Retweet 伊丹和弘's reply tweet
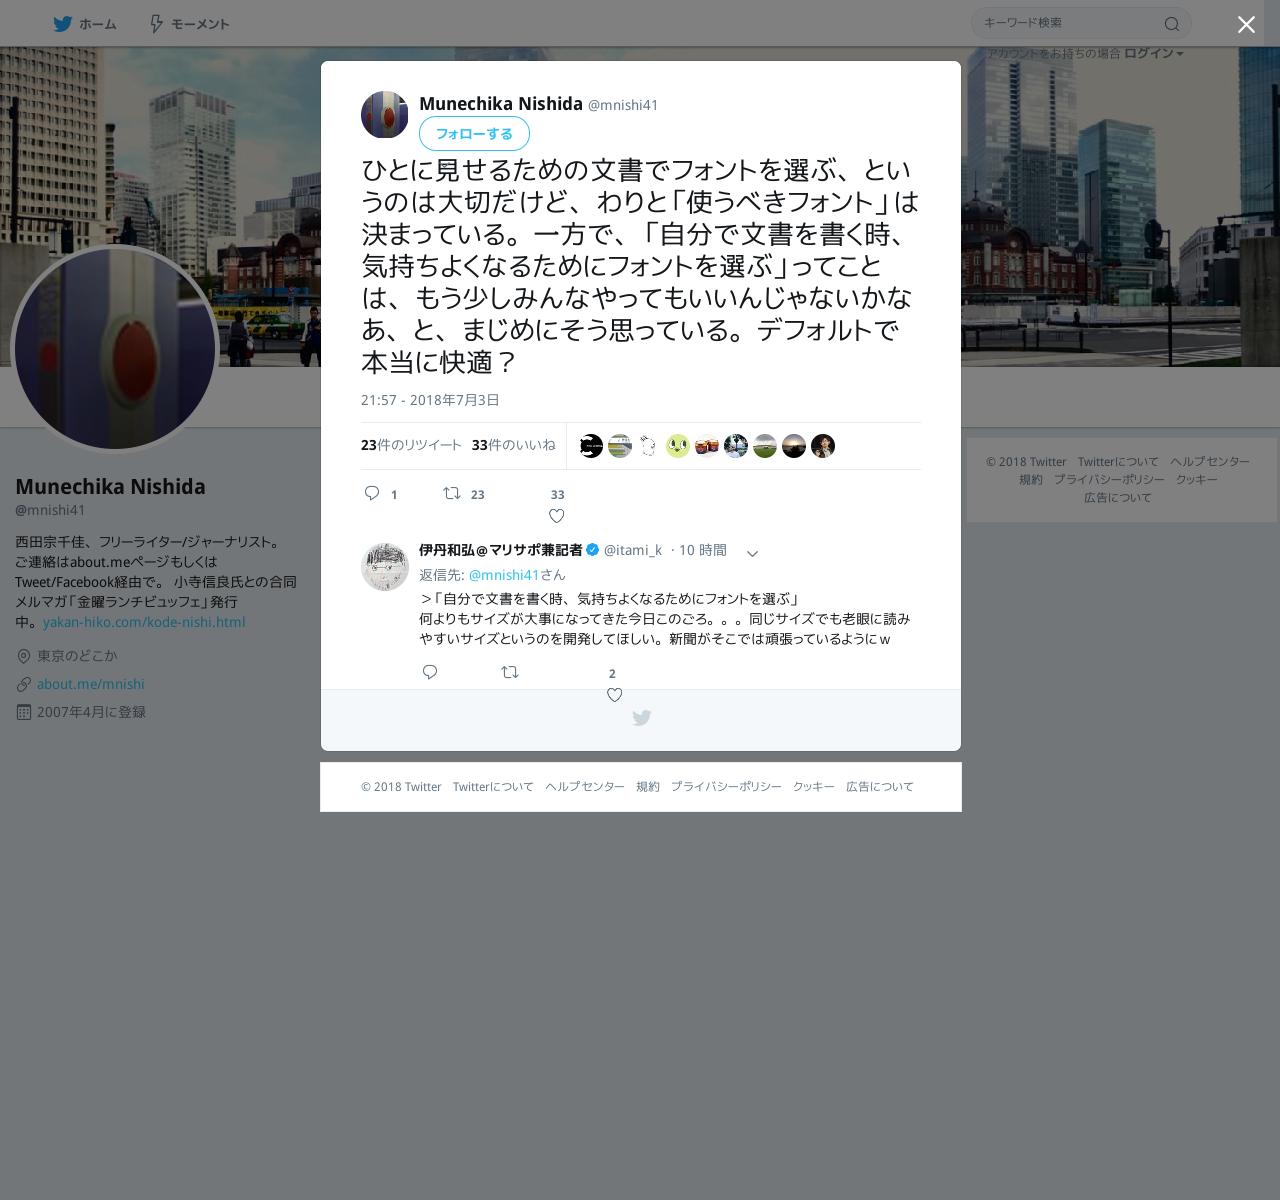 click(510, 672)
